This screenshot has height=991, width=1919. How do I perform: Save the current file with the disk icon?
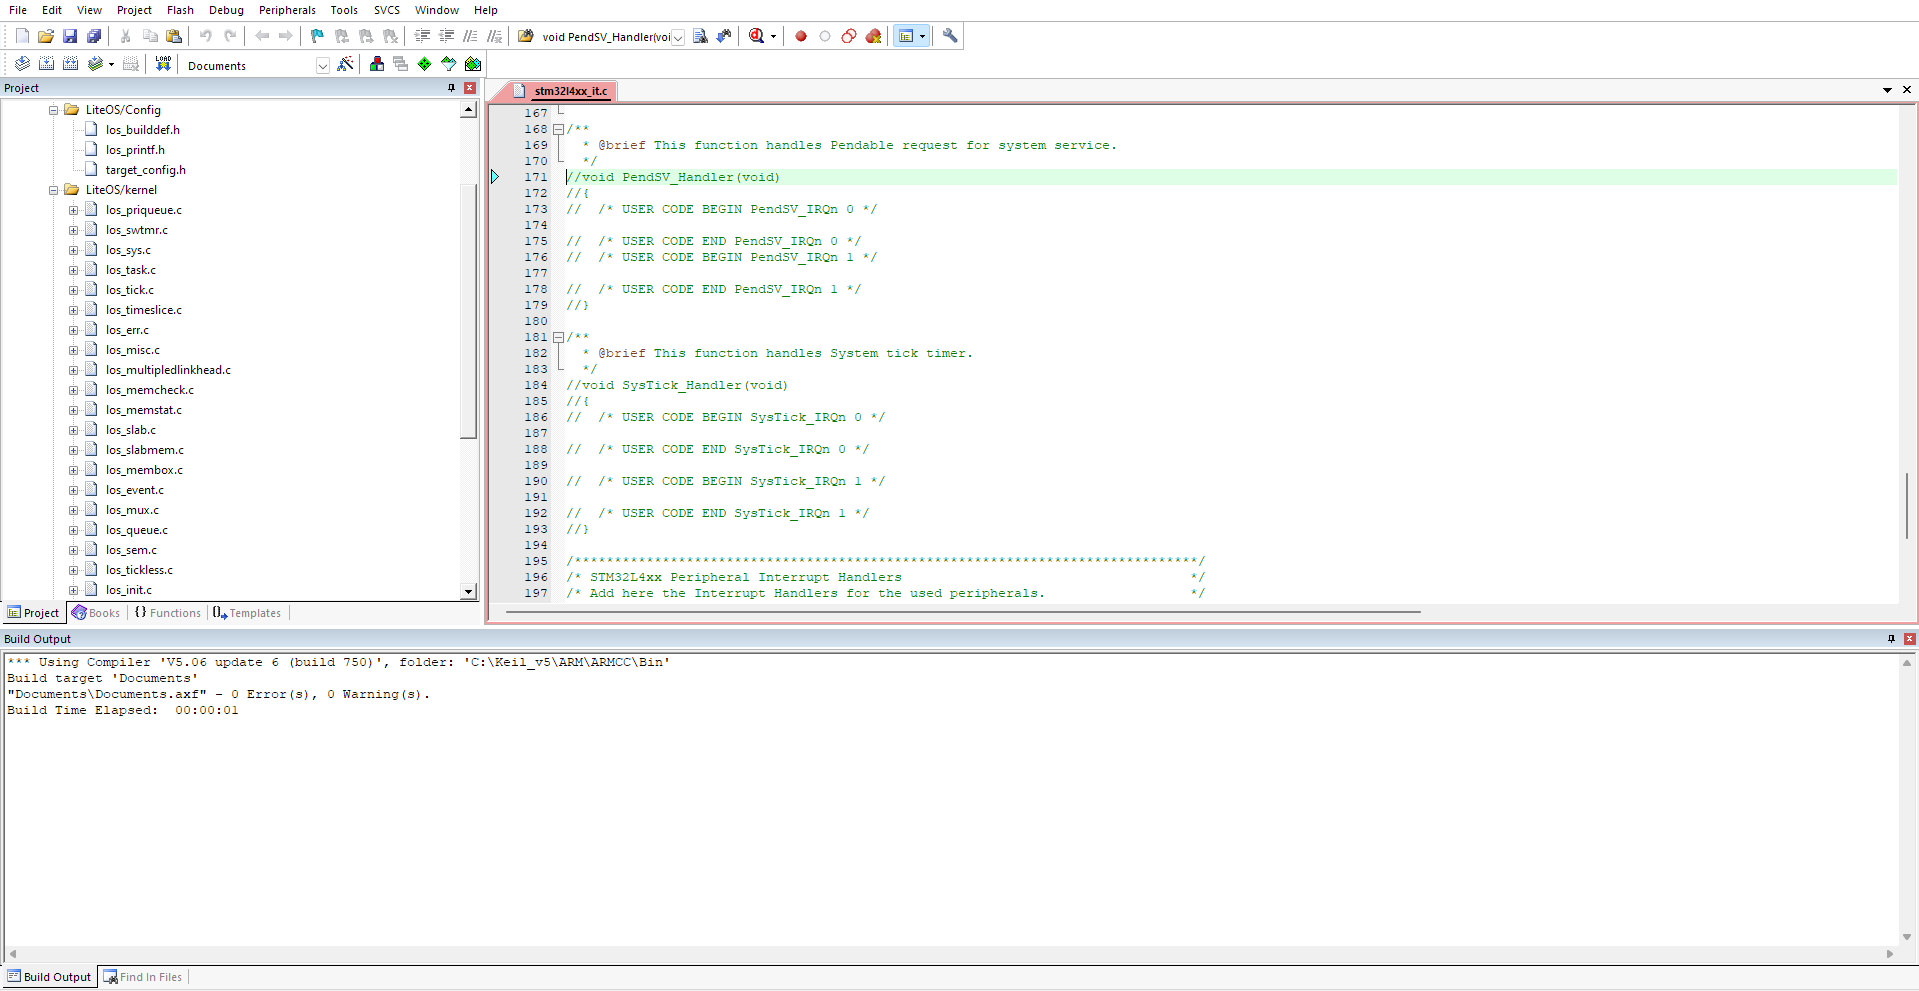tap(70, 36)
